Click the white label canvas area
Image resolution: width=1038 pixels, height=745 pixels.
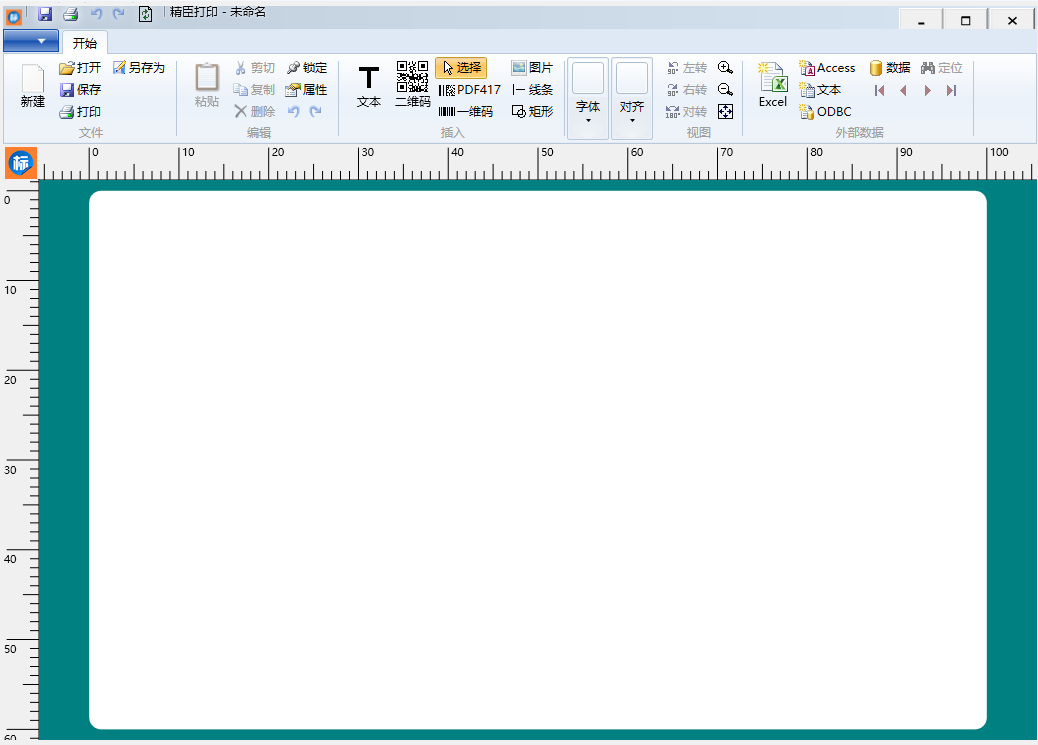[x=538, y=460]
